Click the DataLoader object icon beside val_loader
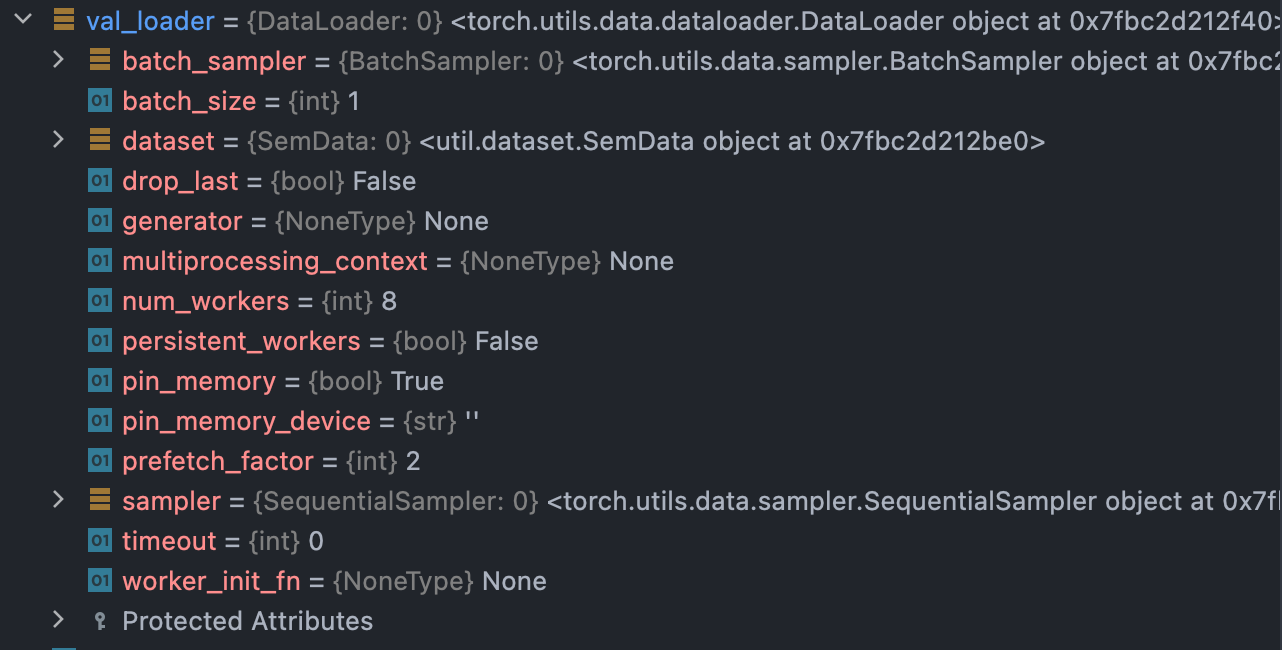The height and width of the screenshot is (650, 1282). [x=64, y=20]
